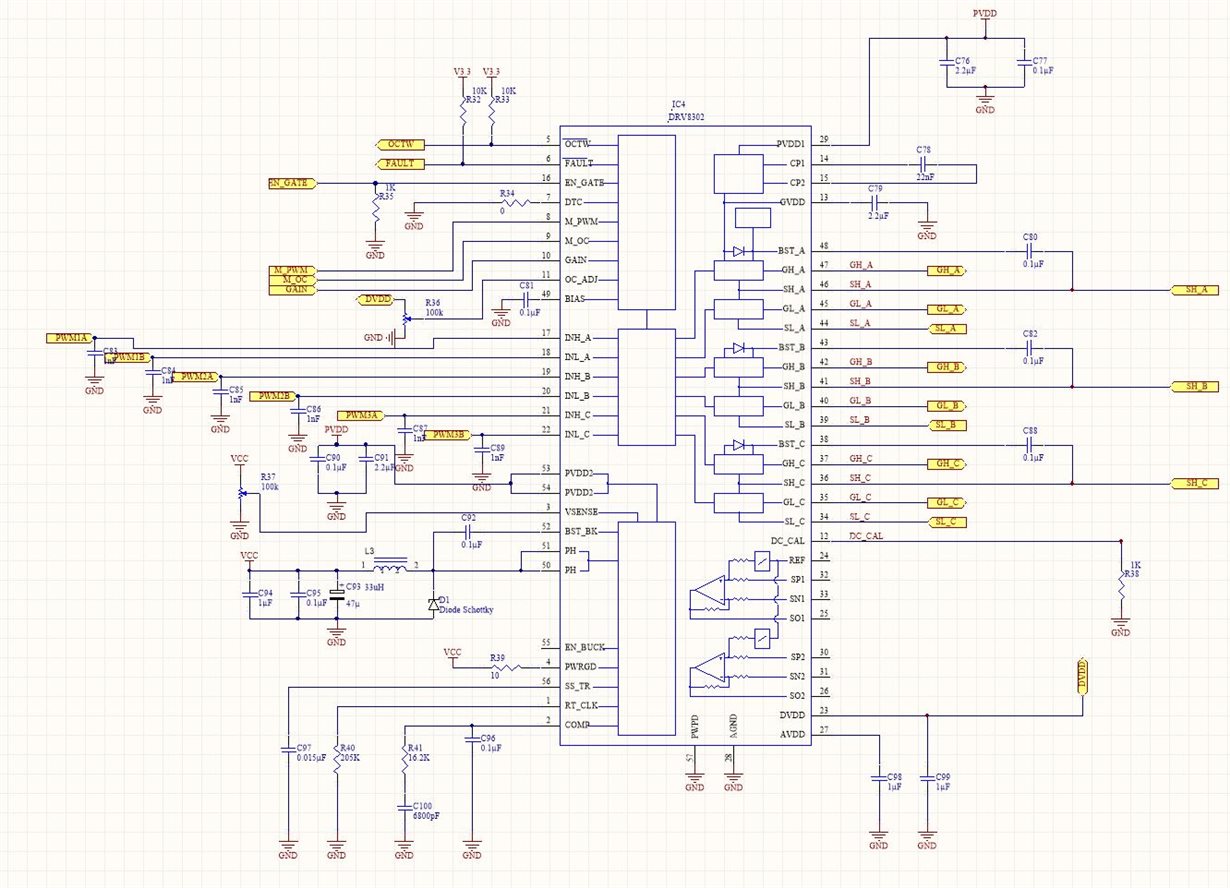Click the PWM3A port
1230x888 pixels.
361,415
